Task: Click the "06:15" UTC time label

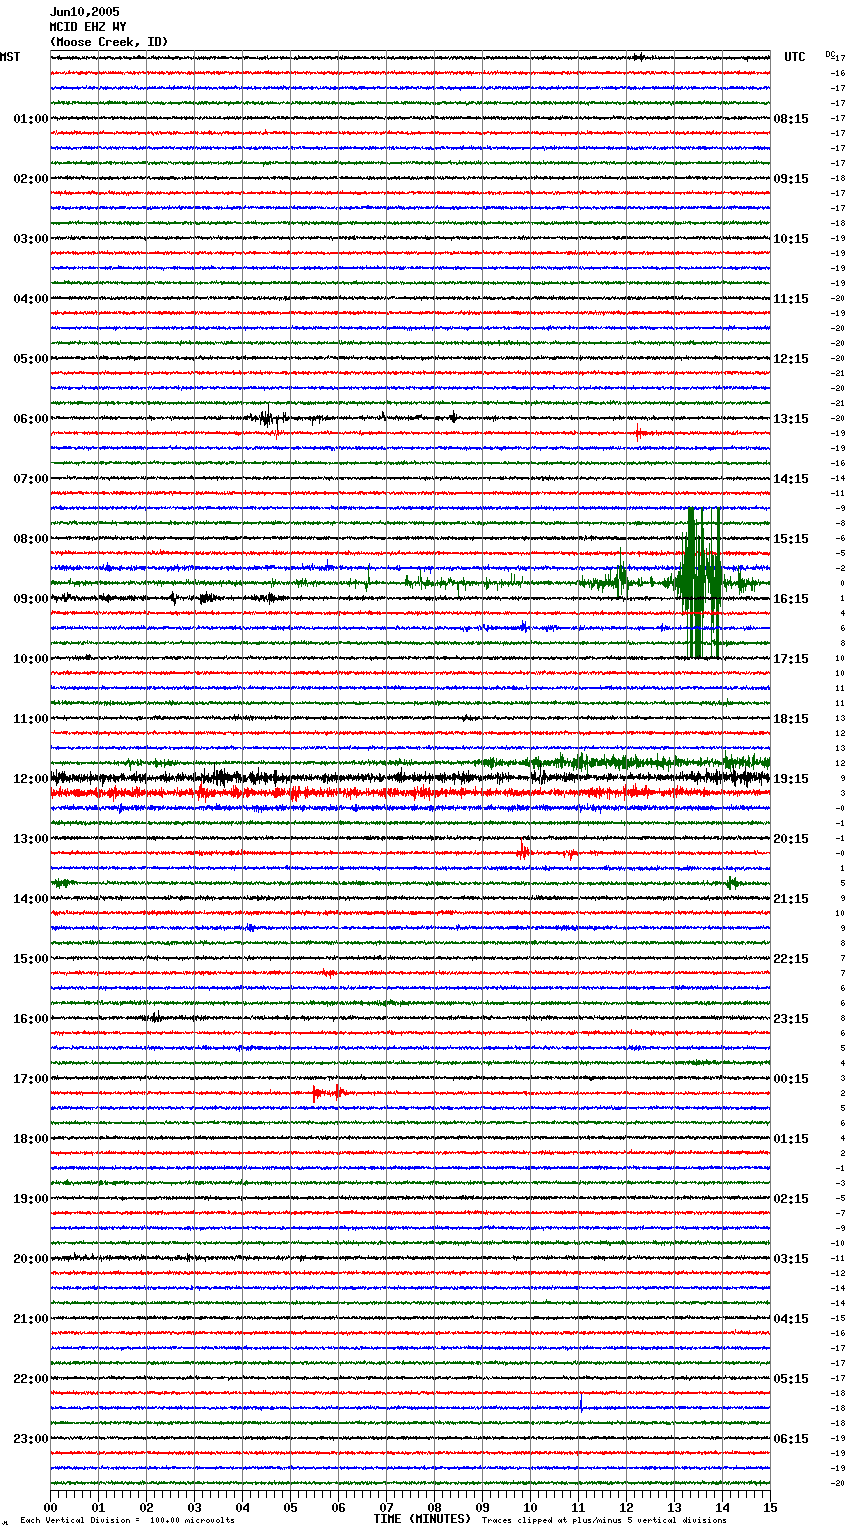Action: pyautogui.click(x=791, y=1439)
